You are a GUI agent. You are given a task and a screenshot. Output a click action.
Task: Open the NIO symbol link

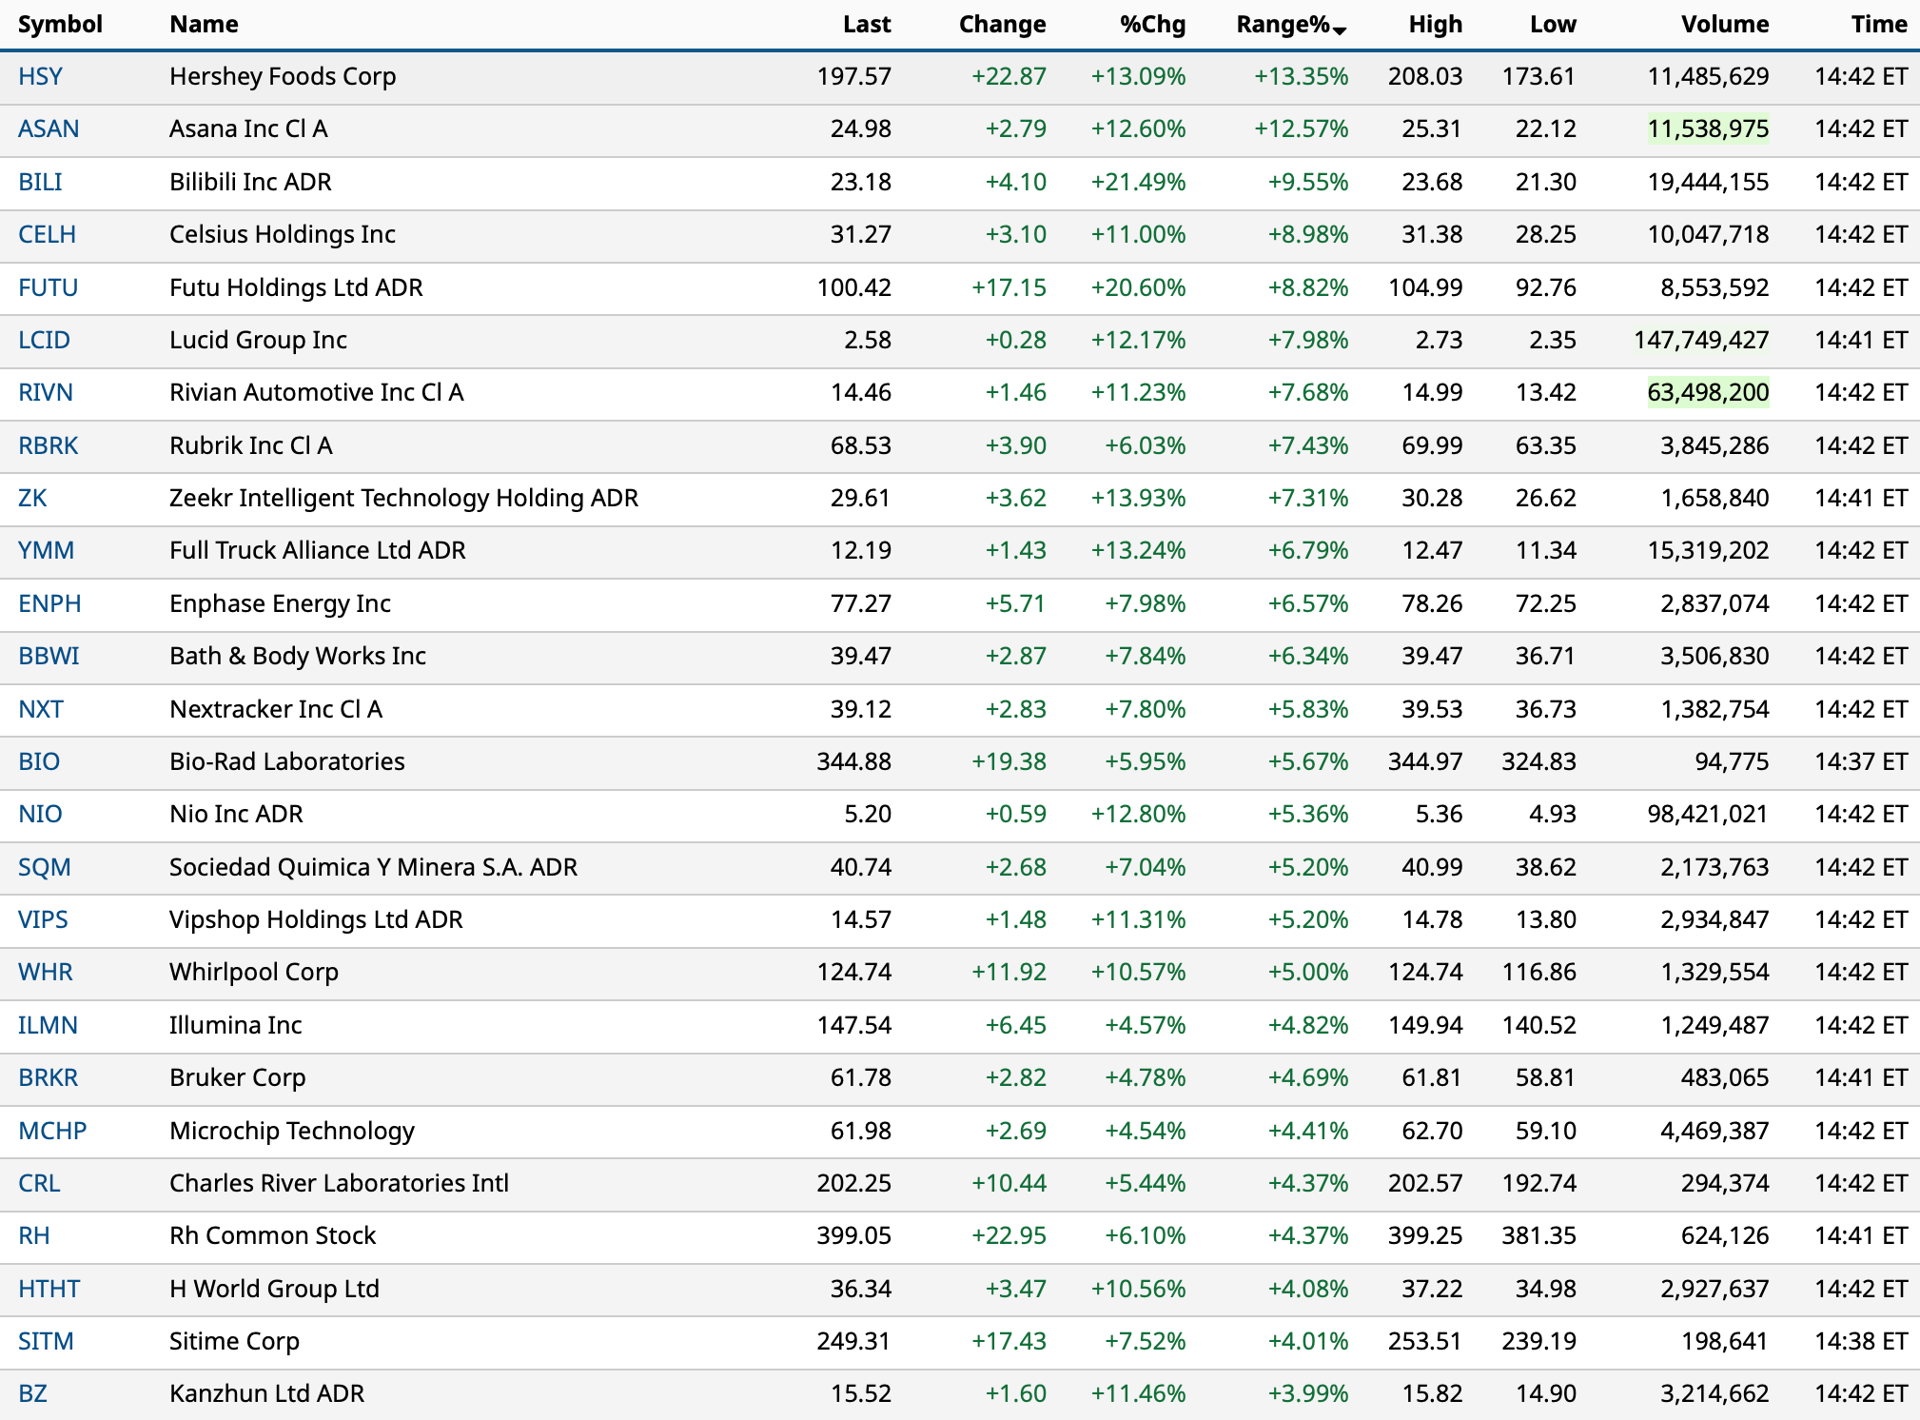click(x=40, y=814)
